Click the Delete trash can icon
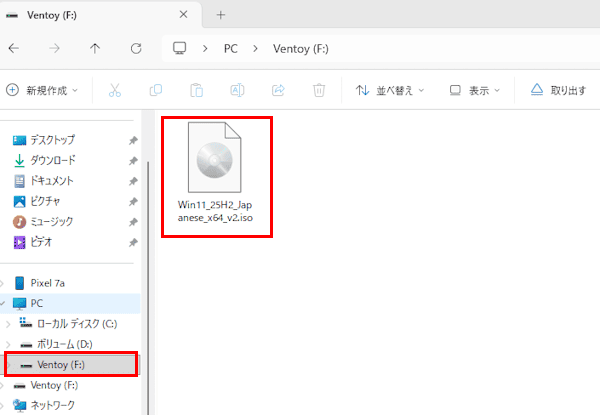The width and height of the screenshot is (600, 415). [x=319, y=90]
